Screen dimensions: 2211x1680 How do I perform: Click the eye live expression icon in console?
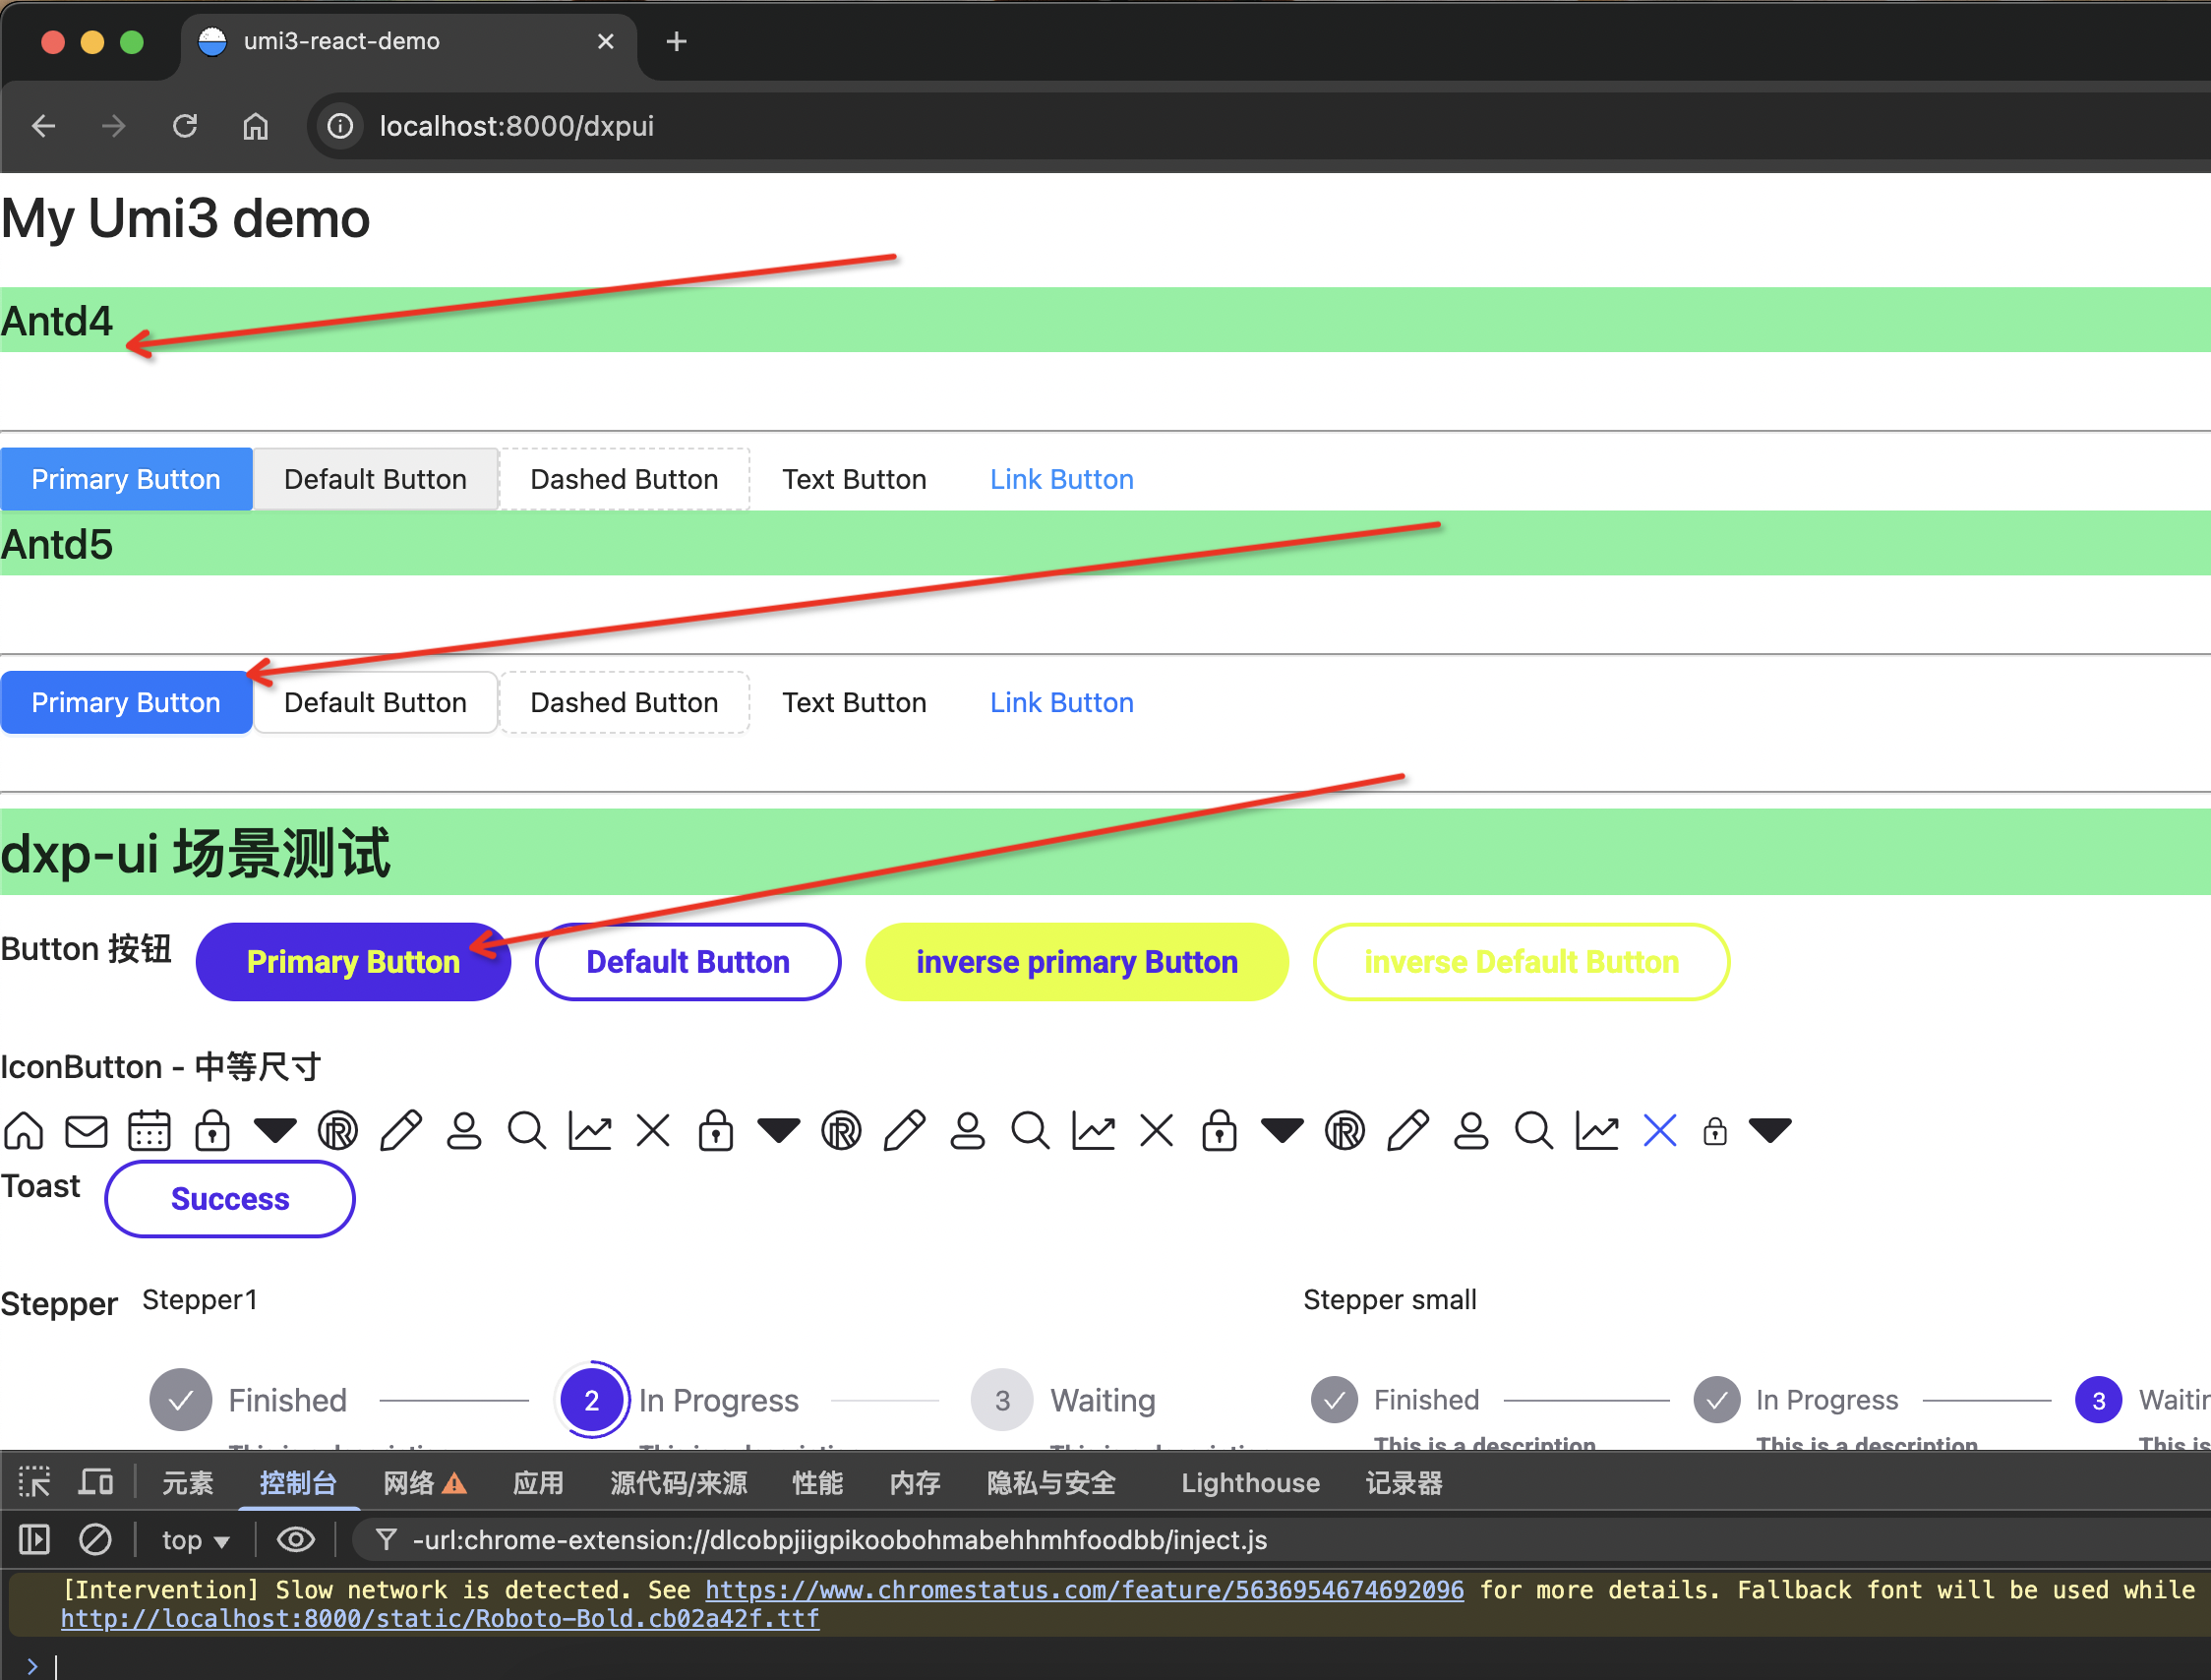click(295, 1540)
